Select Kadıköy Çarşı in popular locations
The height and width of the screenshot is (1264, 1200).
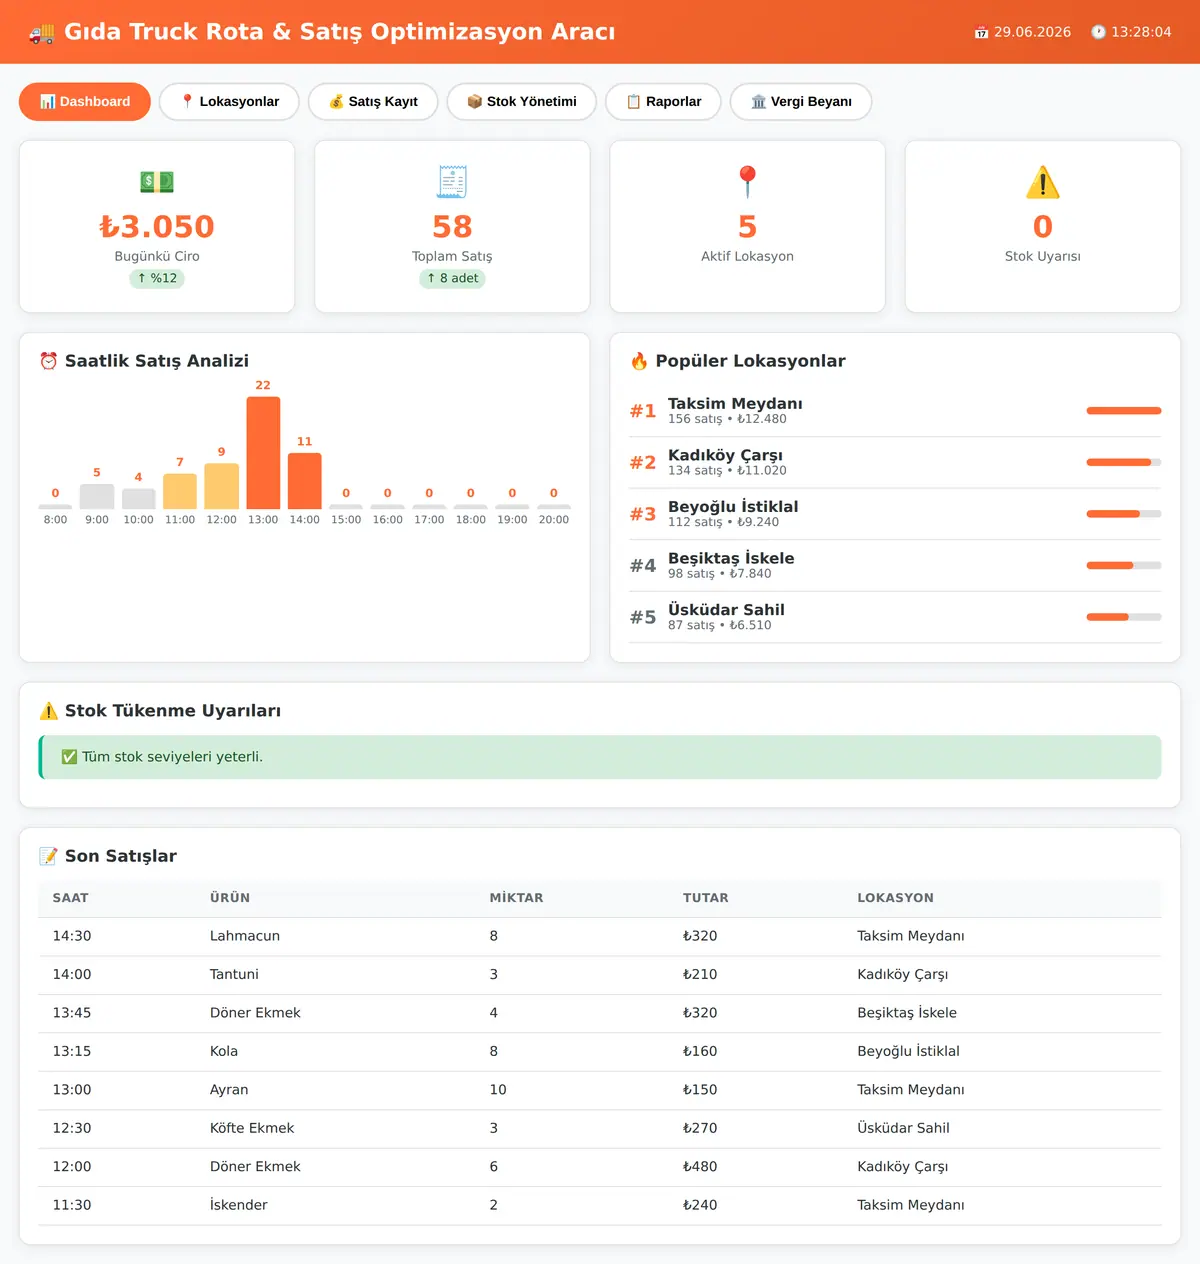click(x=895, y=462)
